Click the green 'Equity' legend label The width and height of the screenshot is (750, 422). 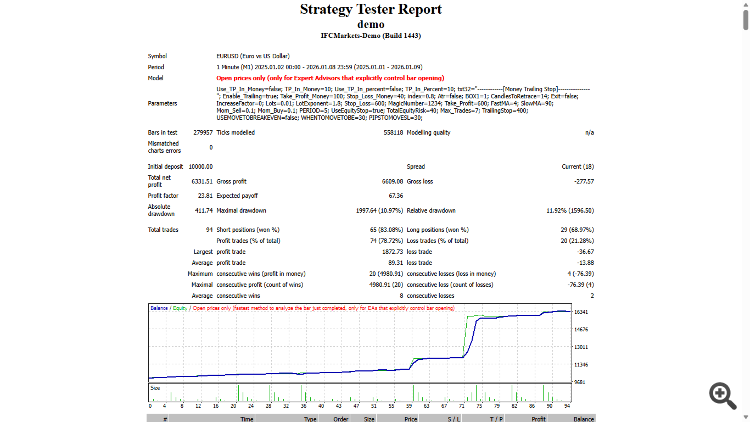point(179,308)
